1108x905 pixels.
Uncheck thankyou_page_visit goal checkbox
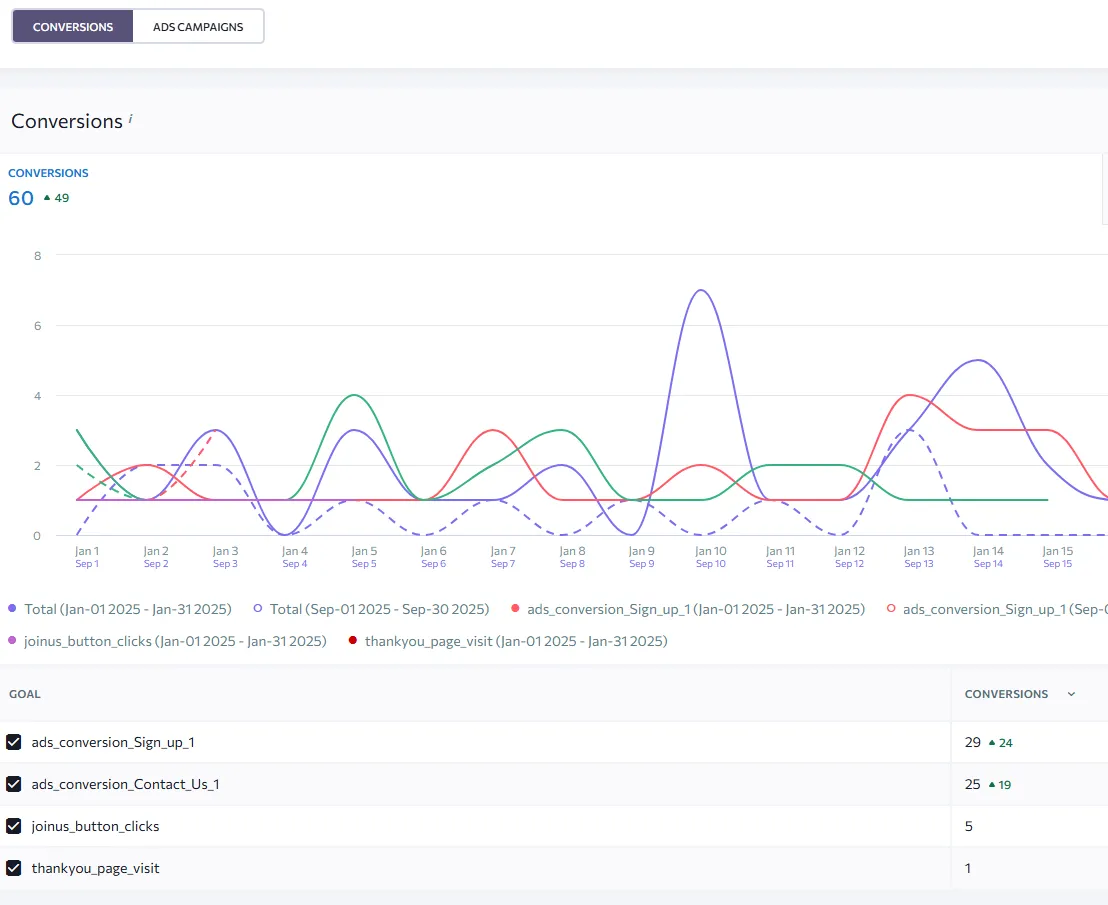tap(13, 868)
